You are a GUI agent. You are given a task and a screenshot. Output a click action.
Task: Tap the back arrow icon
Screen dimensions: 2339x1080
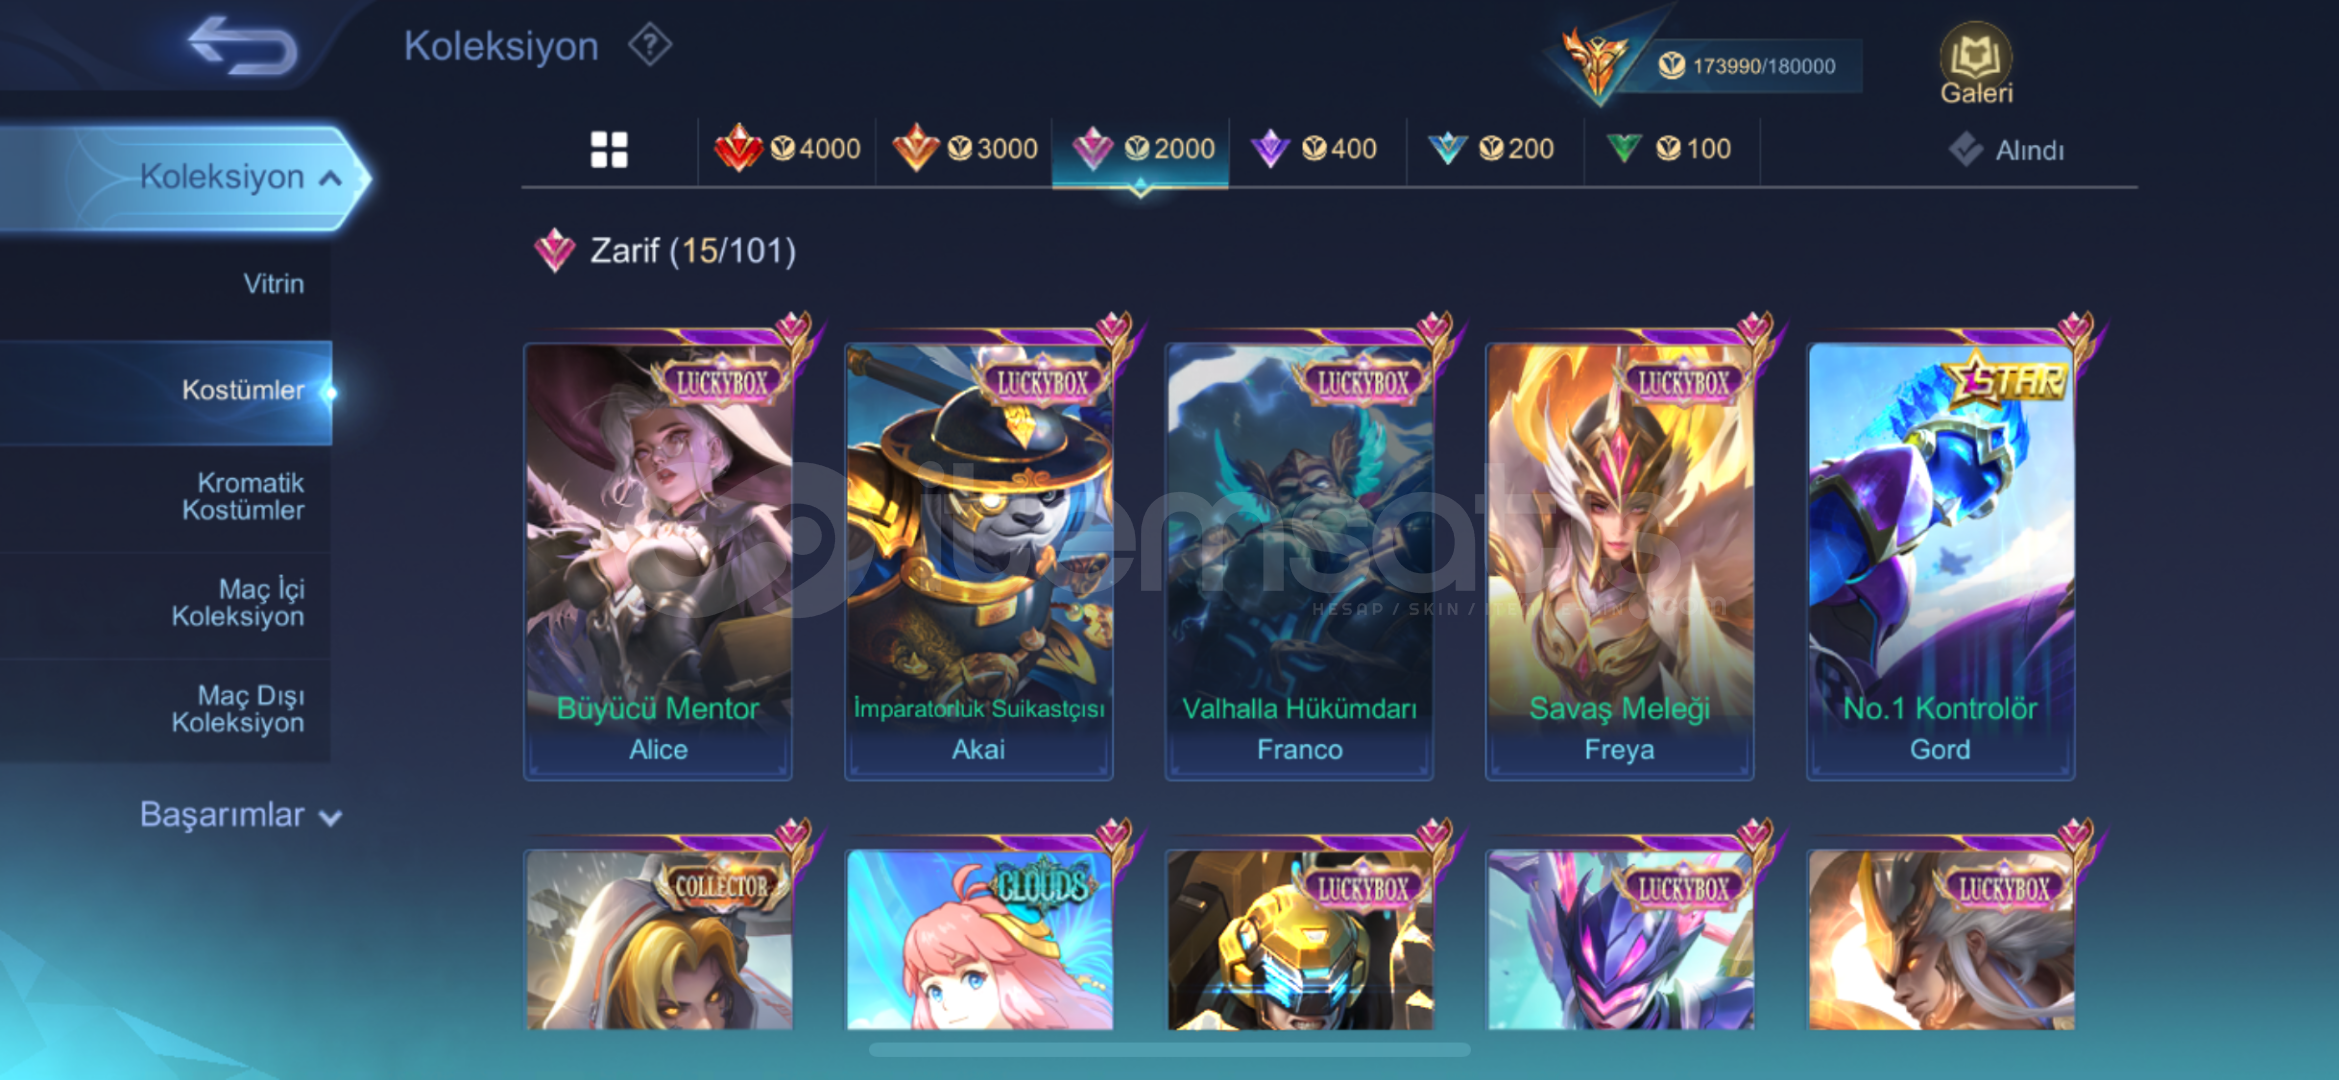tap(243, 45)
